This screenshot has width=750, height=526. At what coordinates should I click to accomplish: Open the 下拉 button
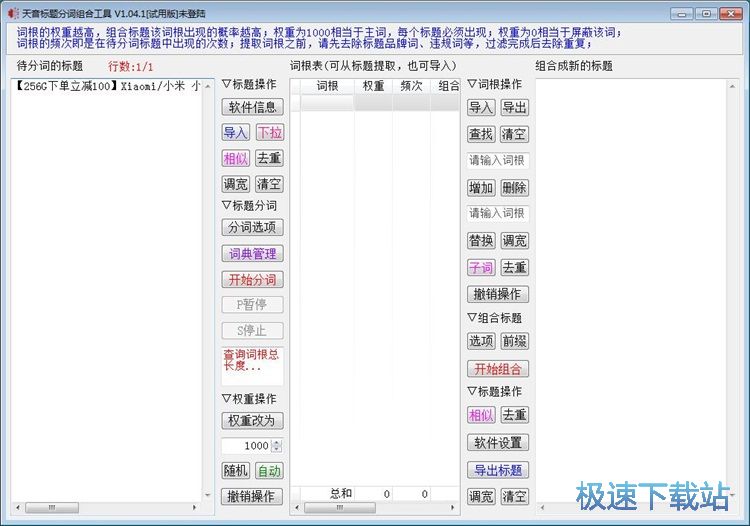coord(269,133)
